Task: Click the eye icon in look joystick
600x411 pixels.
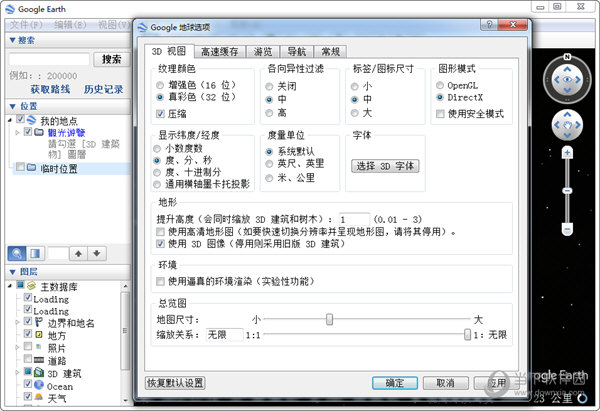Action: pyautogui.click(x=567, y=80)
